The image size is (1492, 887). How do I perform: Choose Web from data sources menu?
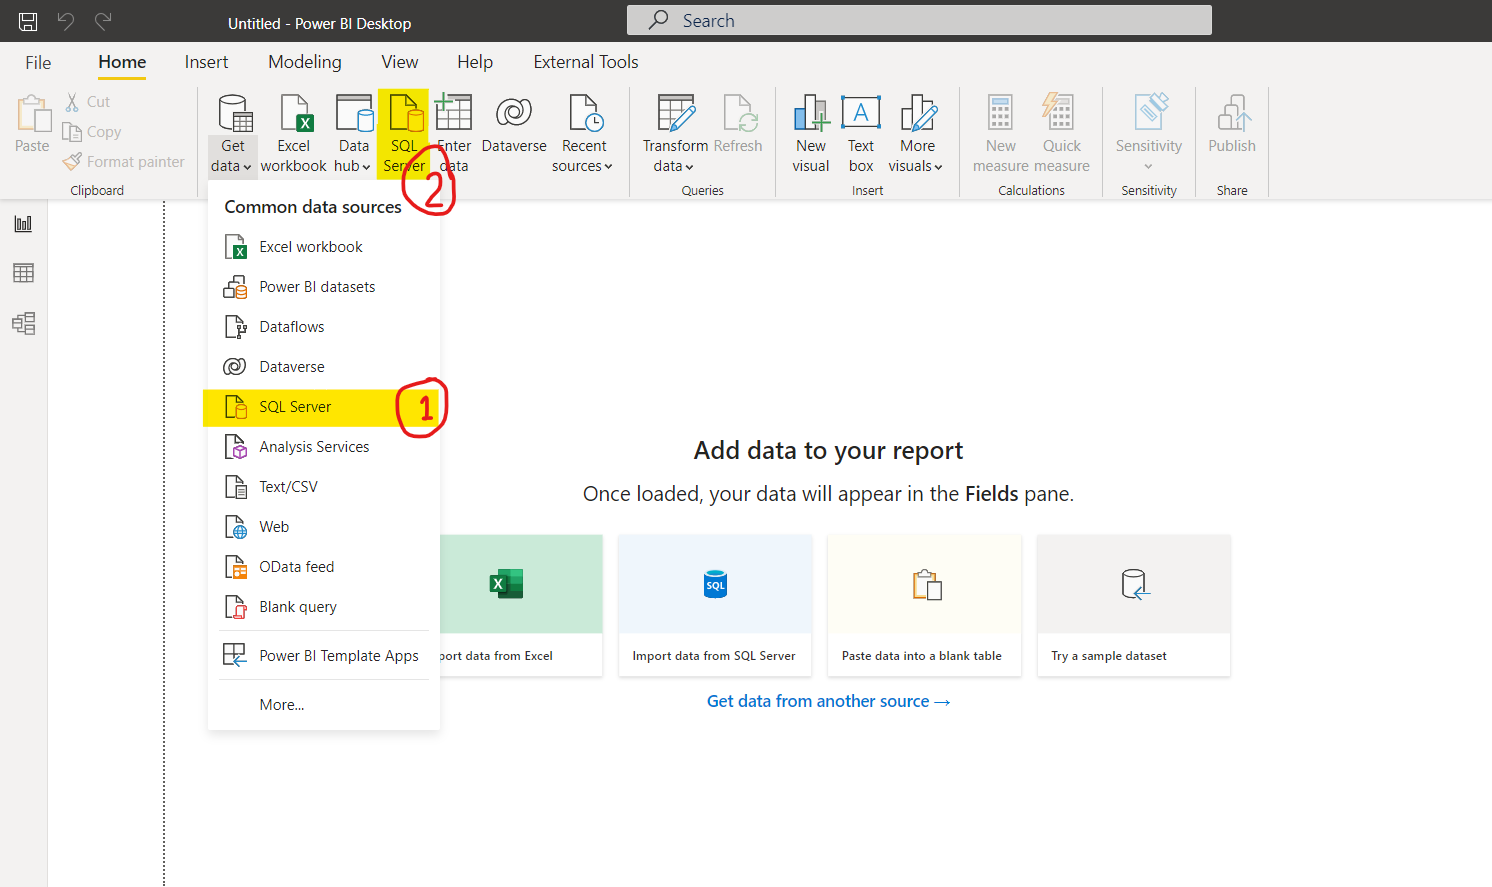tap(323, 527)
